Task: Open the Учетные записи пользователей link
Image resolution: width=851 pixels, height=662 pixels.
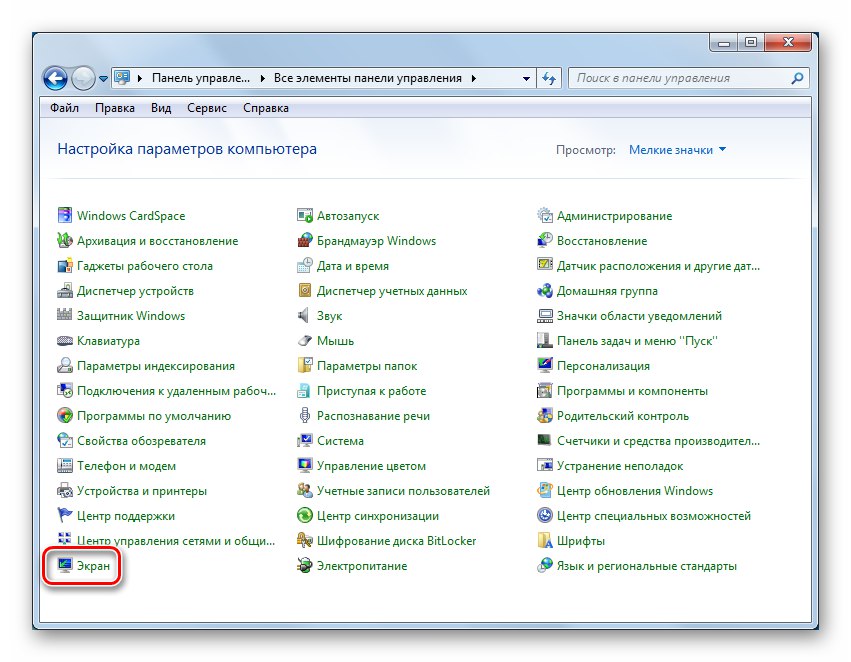Action: click(x=403, y=491)
